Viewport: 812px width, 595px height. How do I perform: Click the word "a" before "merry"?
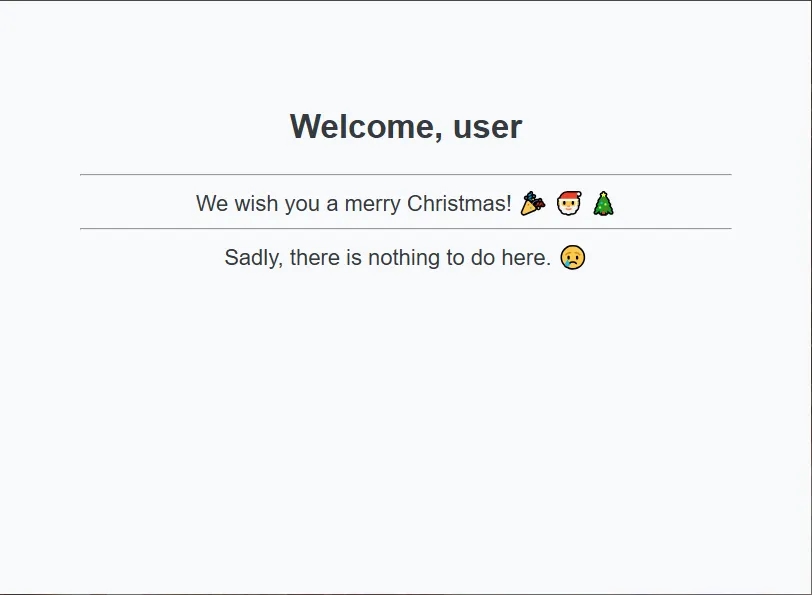[332, 204]
